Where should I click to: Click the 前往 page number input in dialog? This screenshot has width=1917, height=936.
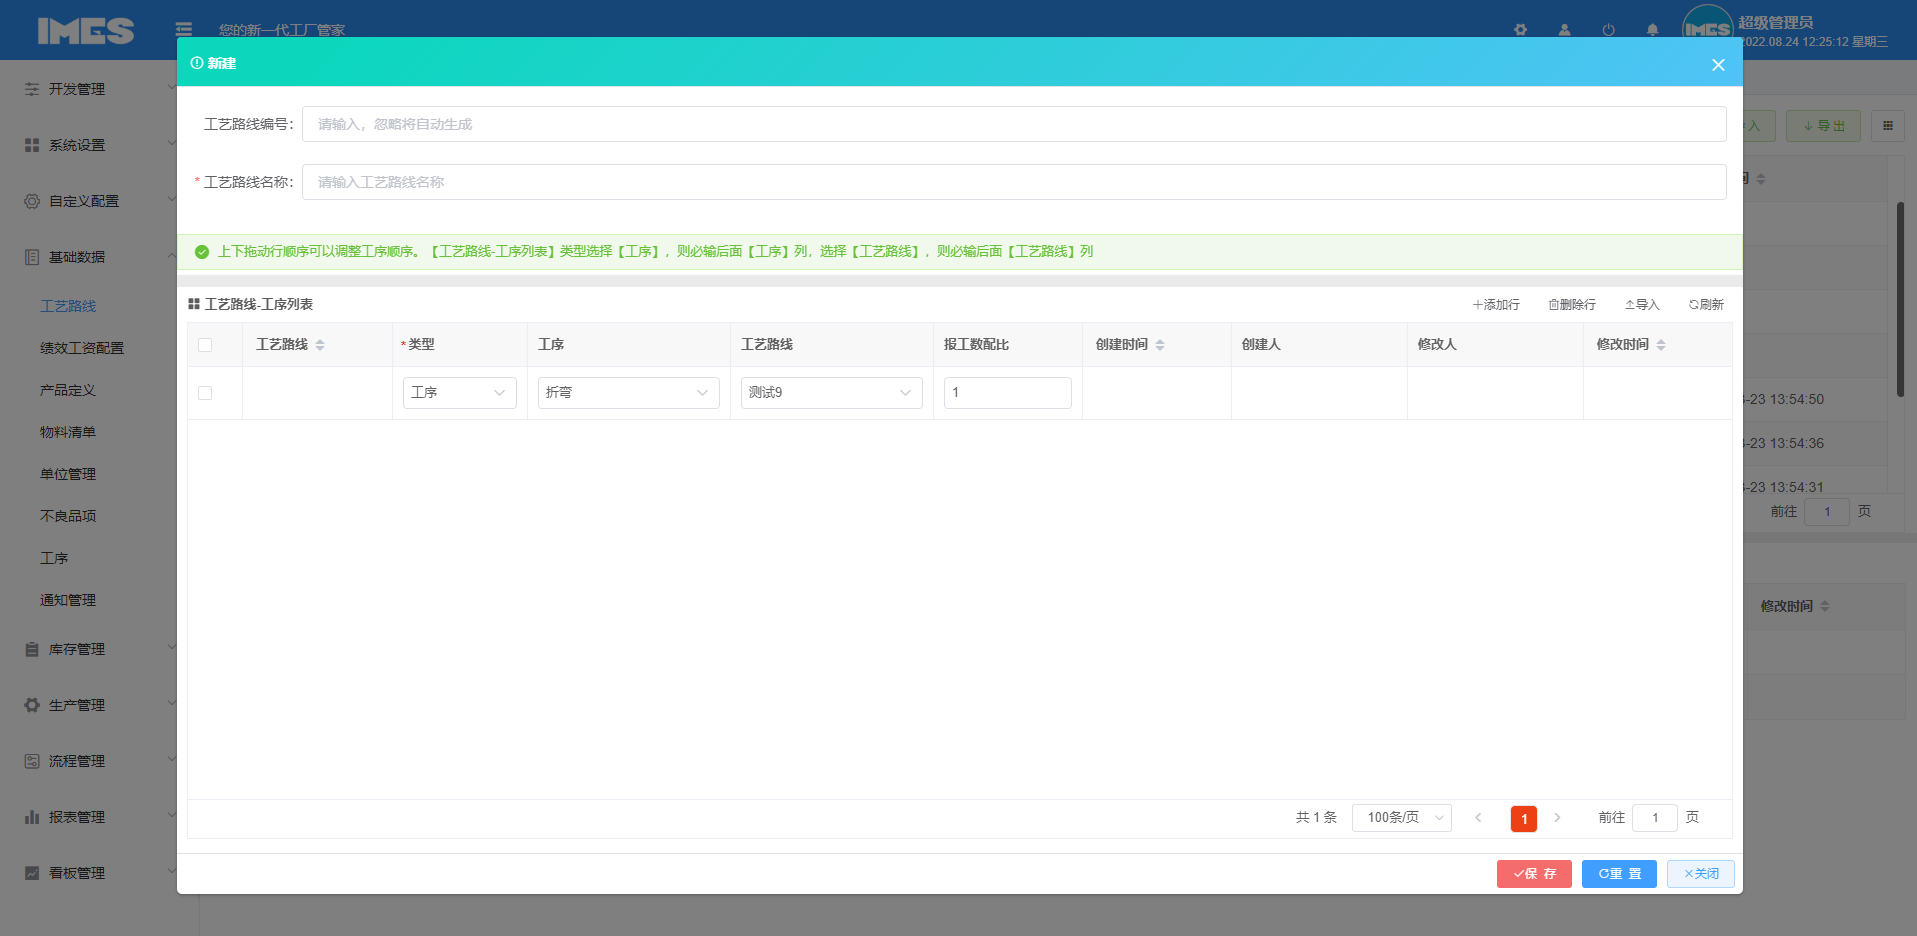1655,818
